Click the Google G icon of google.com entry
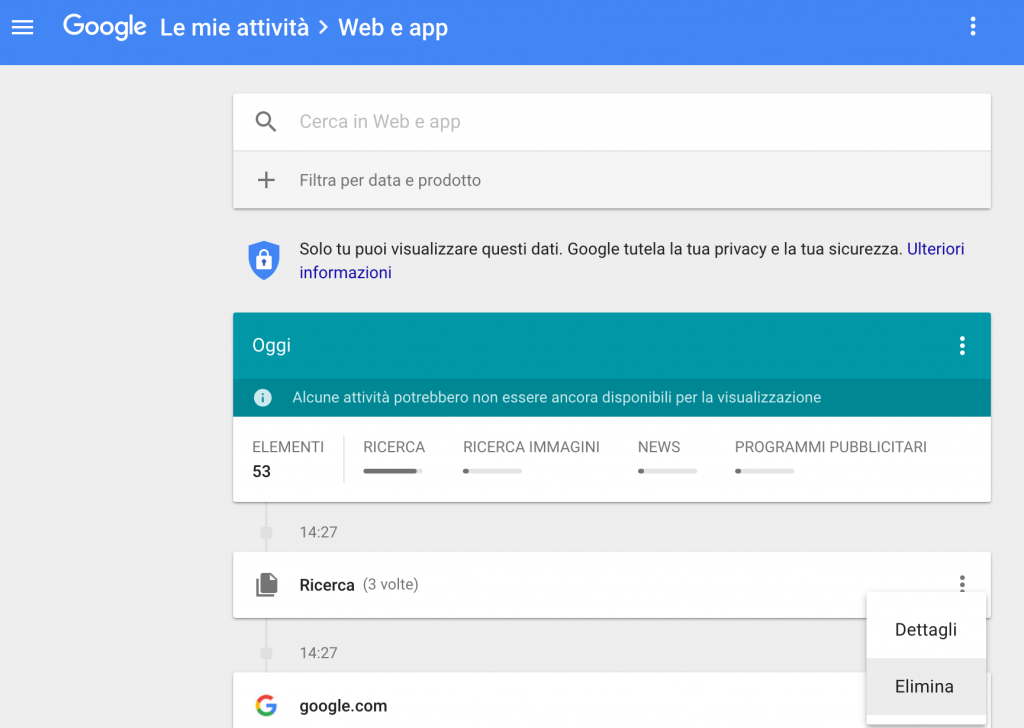 266,705
